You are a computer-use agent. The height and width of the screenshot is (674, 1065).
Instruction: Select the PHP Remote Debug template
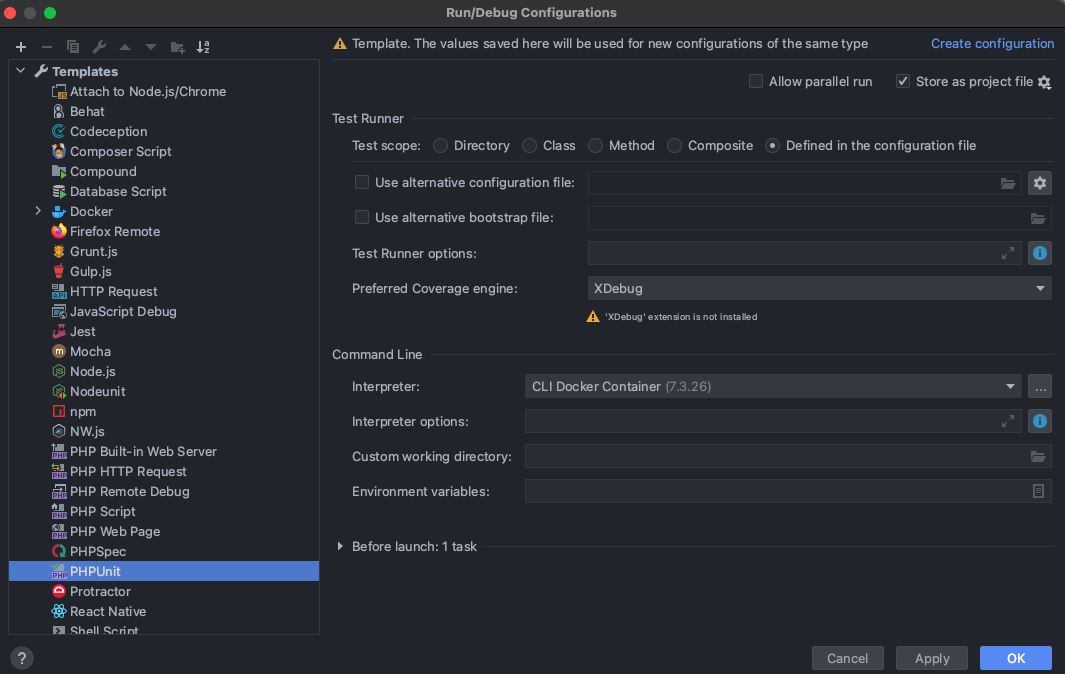click(x=129, y=491)
